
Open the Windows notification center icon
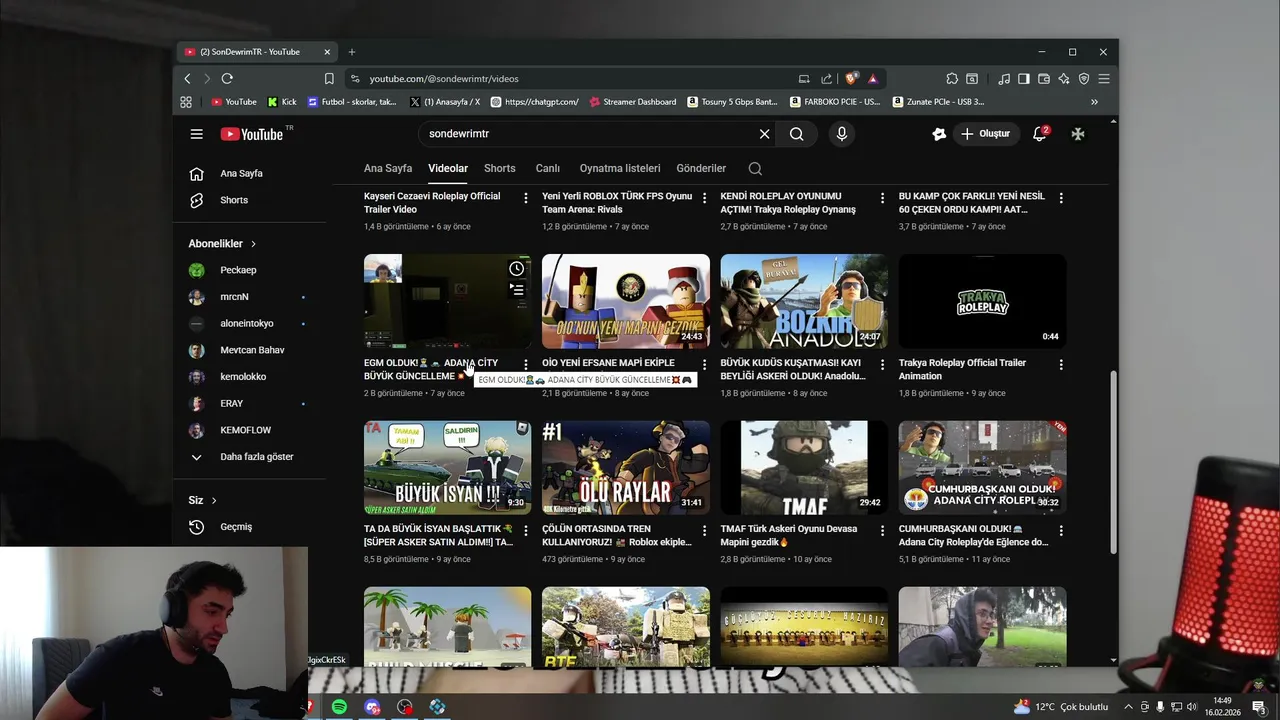(x=1260, y=707)
